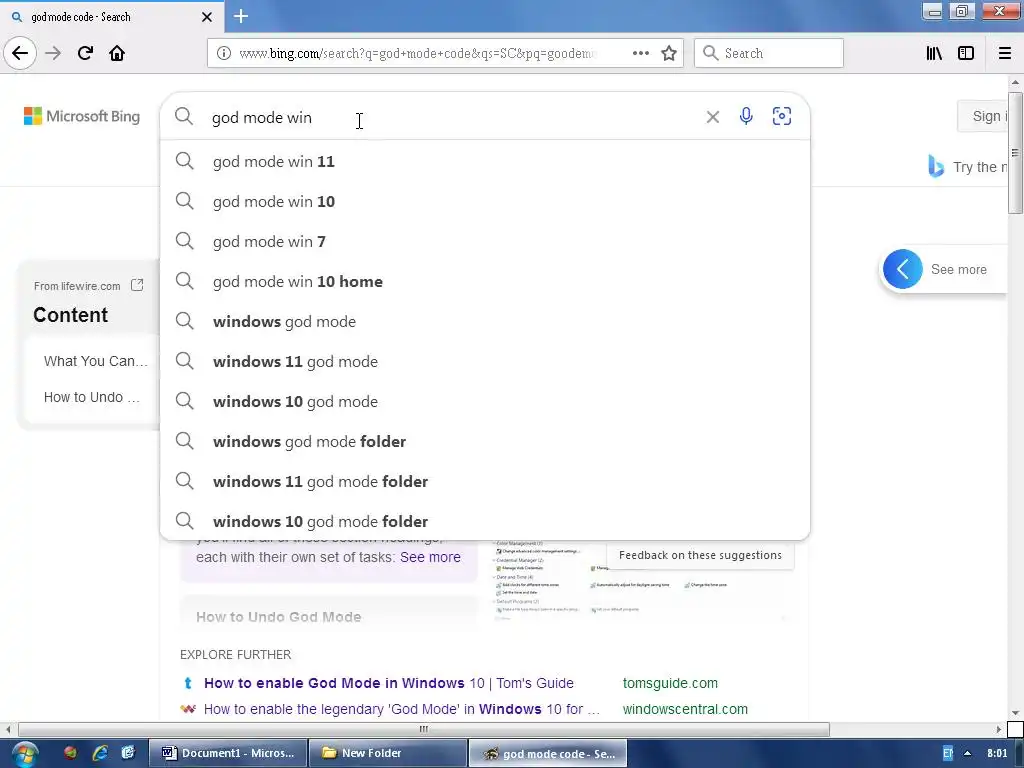The image size is (1024, 768).
Task: Toggle the sidebar view icon
Action: click(966, 53)
